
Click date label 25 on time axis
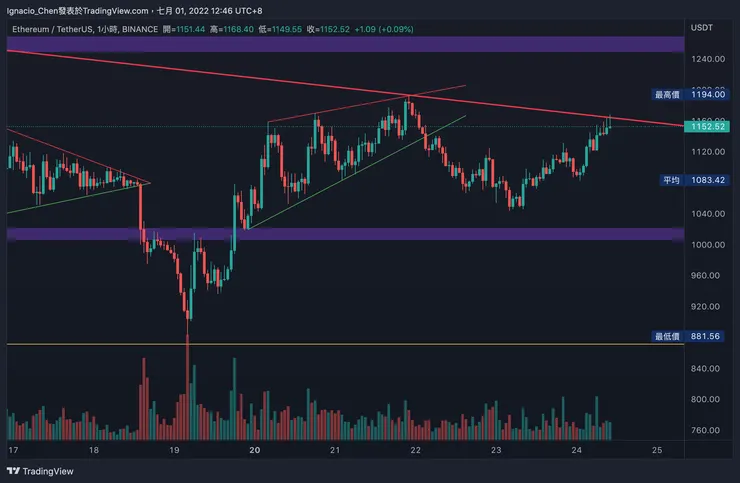tap(657, 450)
